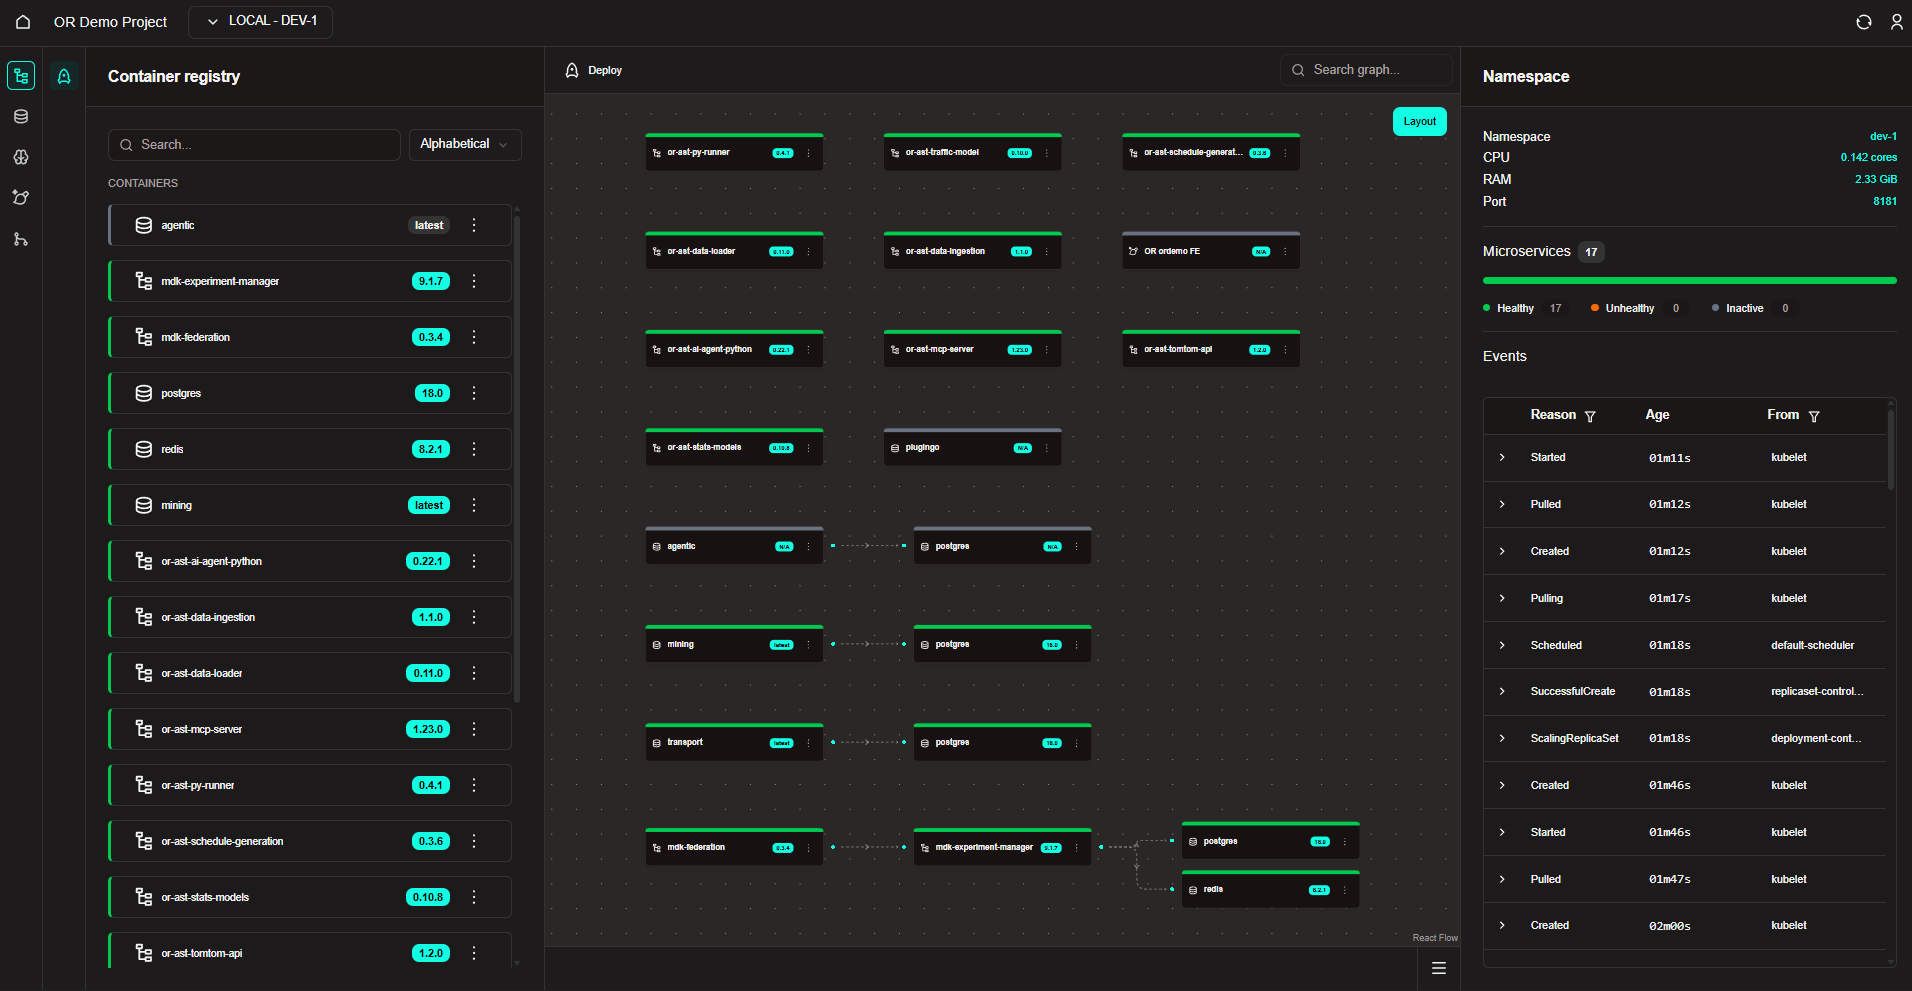Click the Layout button
This screenshot has width=1912, height=991.
1419,121
